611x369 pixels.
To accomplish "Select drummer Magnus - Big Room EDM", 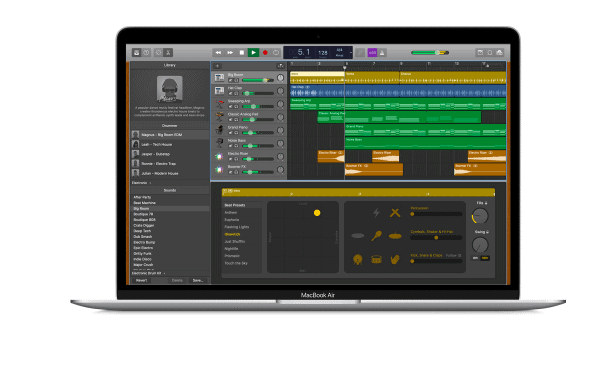I will pos(170,135).
